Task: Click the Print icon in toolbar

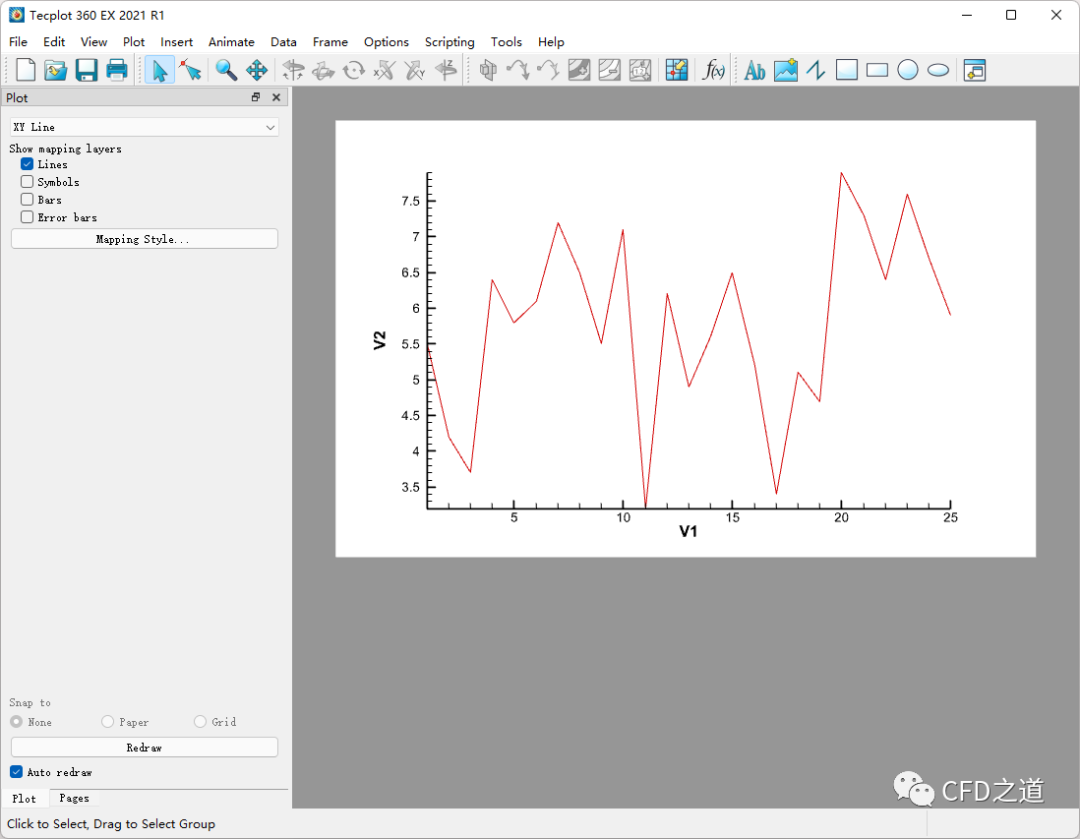Action: coord(117,70)
